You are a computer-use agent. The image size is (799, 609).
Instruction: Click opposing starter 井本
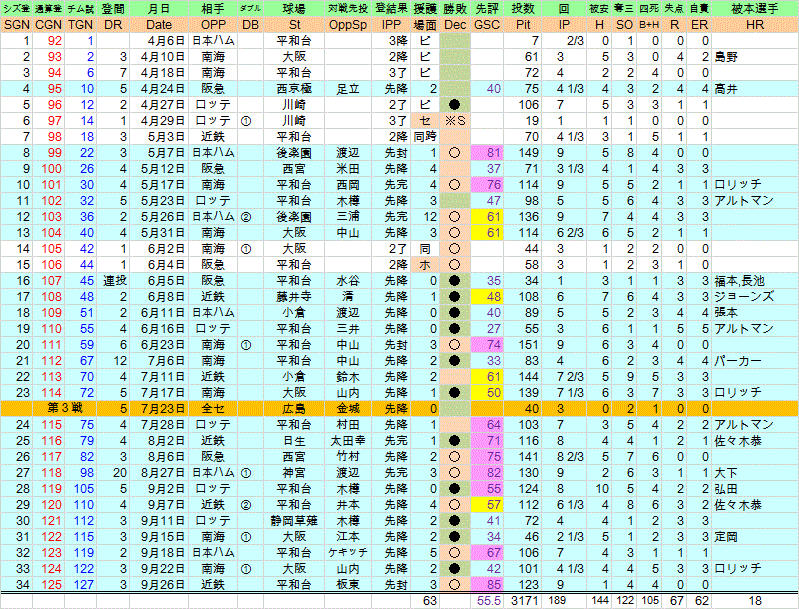tap(348, 505)
